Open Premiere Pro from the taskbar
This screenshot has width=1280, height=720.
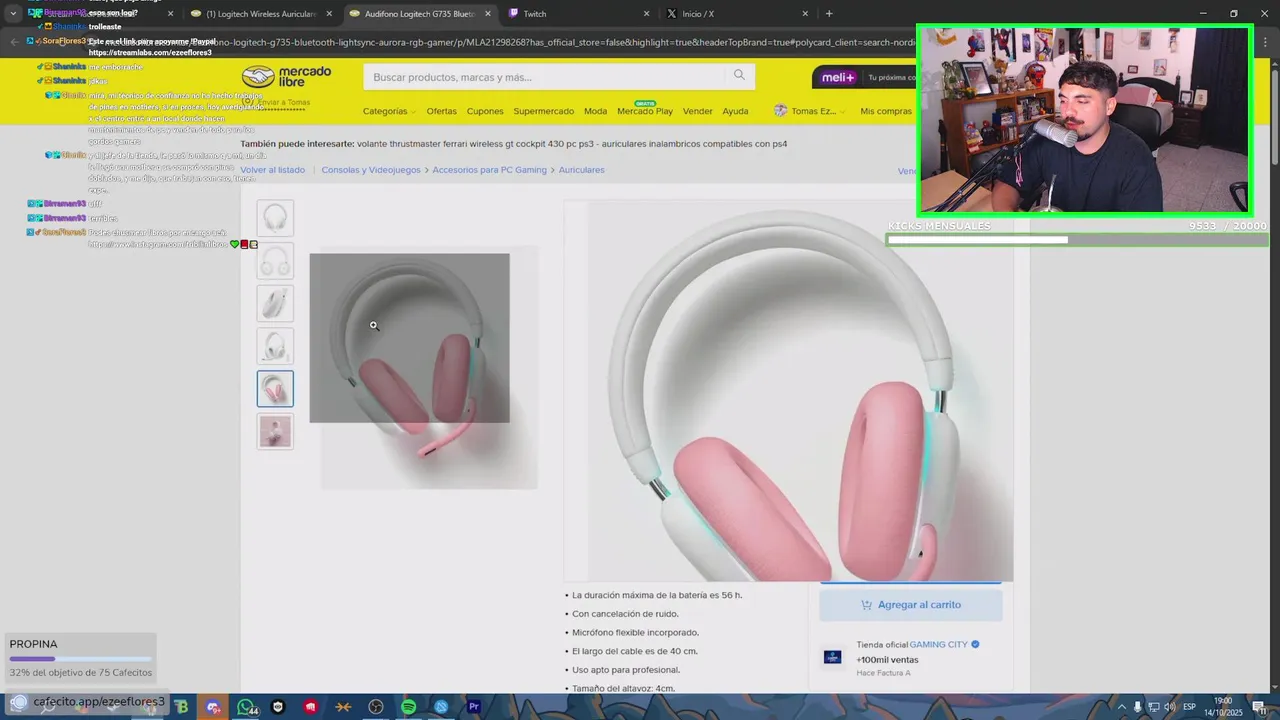click(474, 707)
